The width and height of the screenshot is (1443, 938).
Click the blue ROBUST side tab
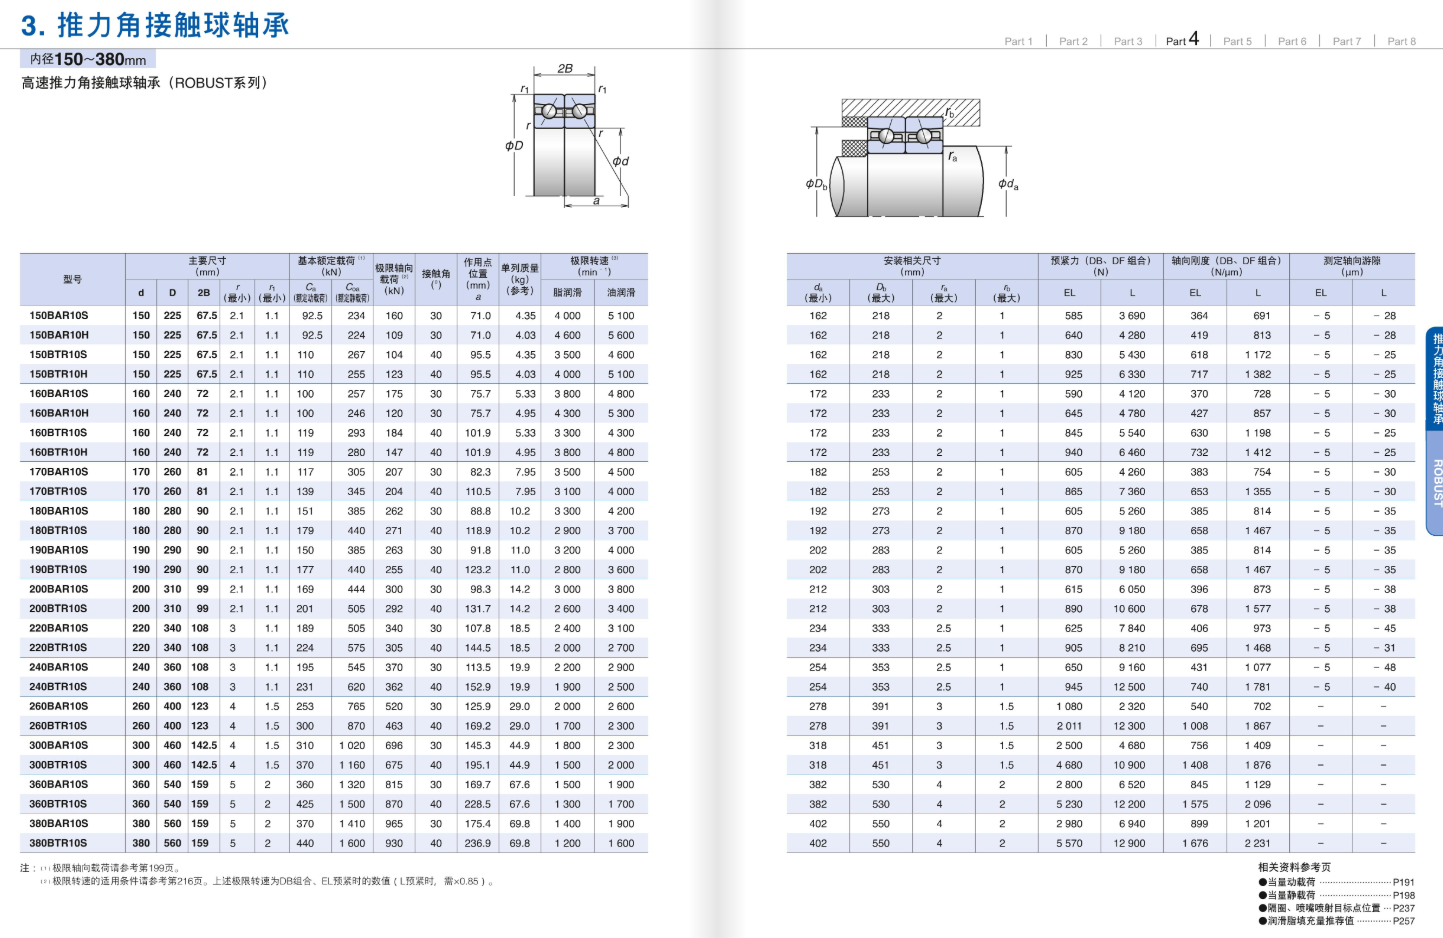[1436, 483]
